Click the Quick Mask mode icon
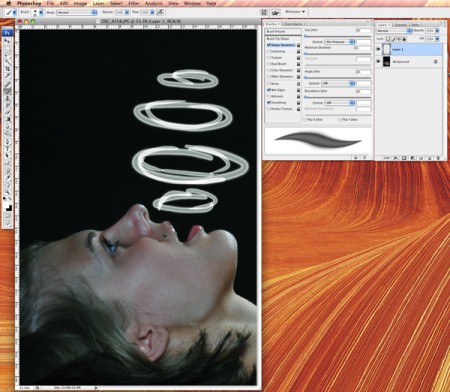The width and height of the screenshot is (450, 392). (7, 216)
